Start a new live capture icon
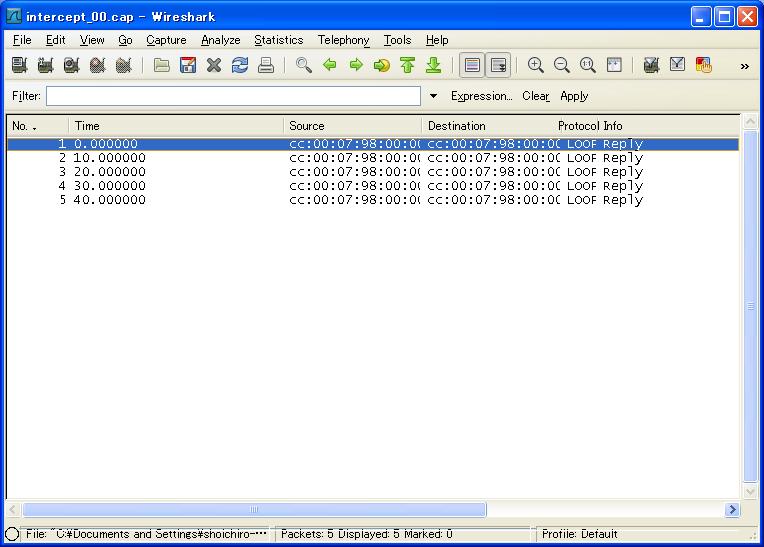 (x=72, y=65)
